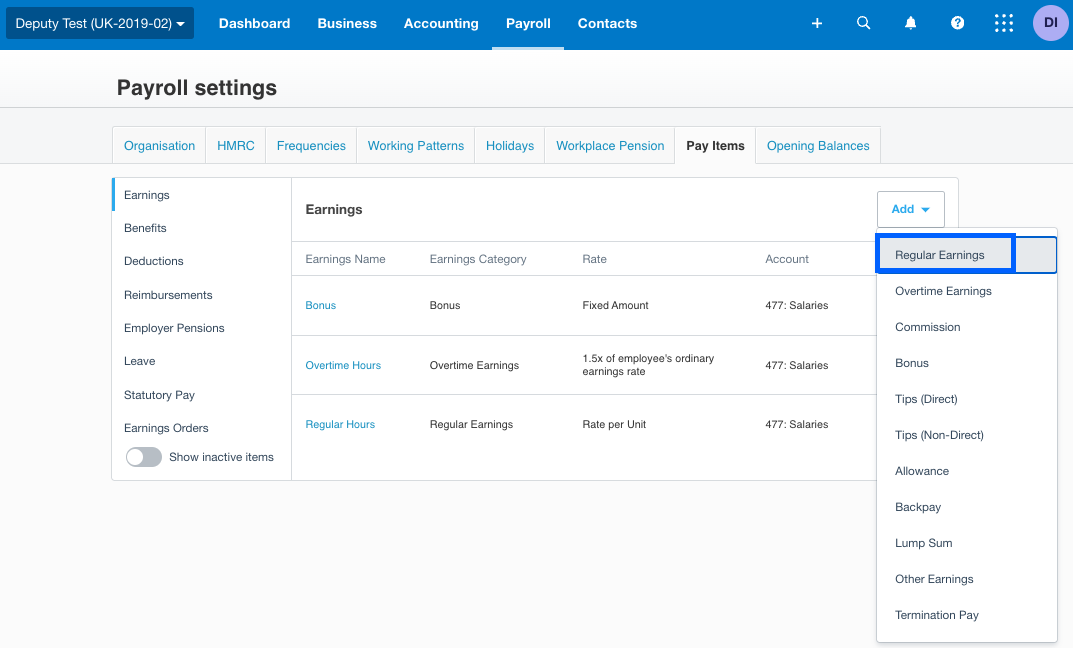
Task: Collapse the Add dropdown button
Action: (x=910, y=209)
